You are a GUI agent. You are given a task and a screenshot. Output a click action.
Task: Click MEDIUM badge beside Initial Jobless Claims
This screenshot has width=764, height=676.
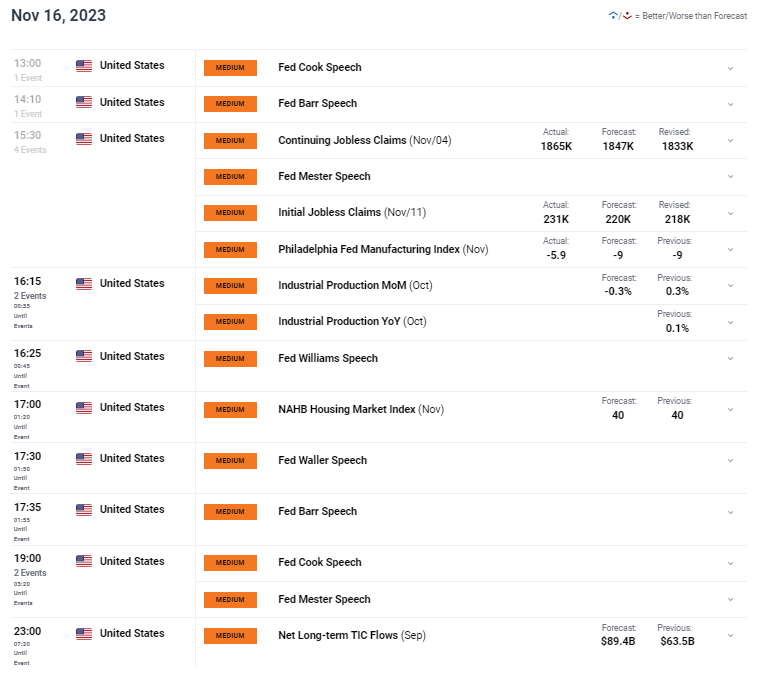(230, 213)
